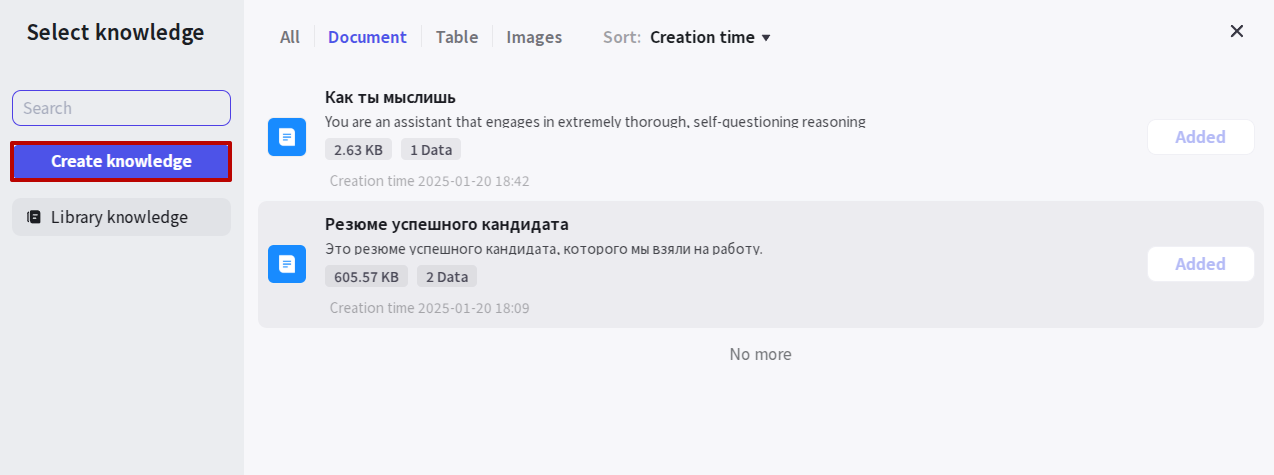Open the Creation time sort dropdown
1274x475 pixels.
click(x=710, y=37)
